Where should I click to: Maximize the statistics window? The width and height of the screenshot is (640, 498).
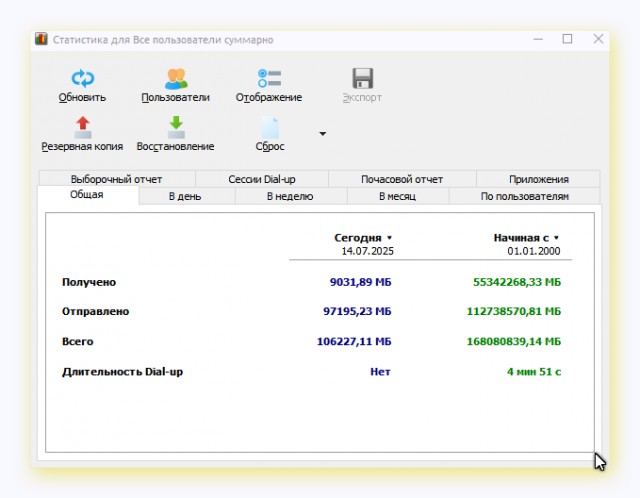(567, 39)
